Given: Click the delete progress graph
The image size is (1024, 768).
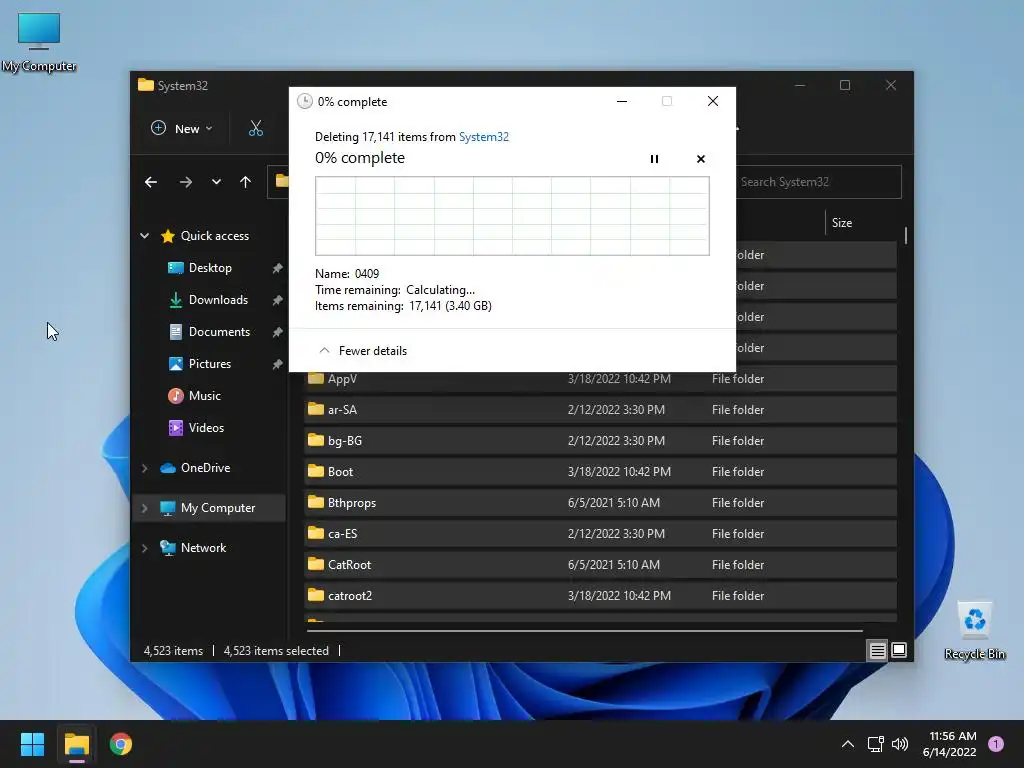Looking at the screenshot, I should click(x=512, y=216).
